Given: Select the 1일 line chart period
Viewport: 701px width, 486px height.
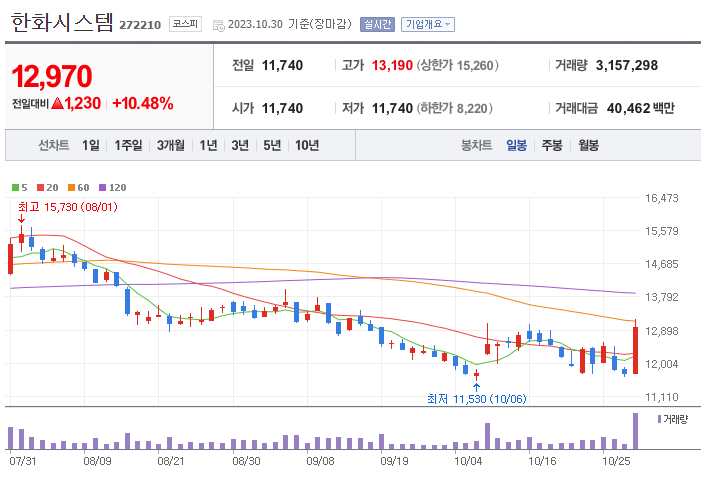Looking at the screenshot, I should 91,145.
